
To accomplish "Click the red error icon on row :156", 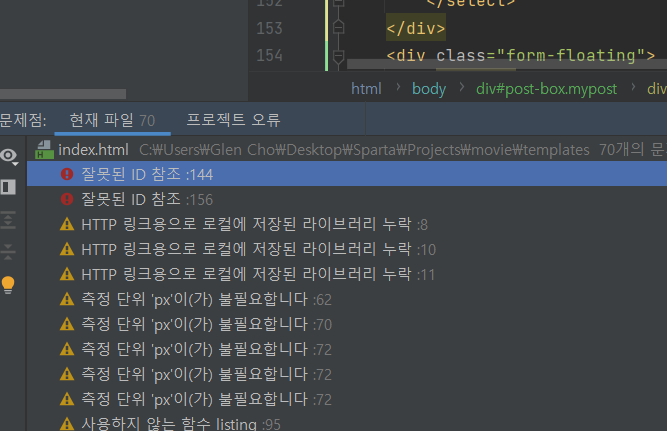I will (67, 199).
